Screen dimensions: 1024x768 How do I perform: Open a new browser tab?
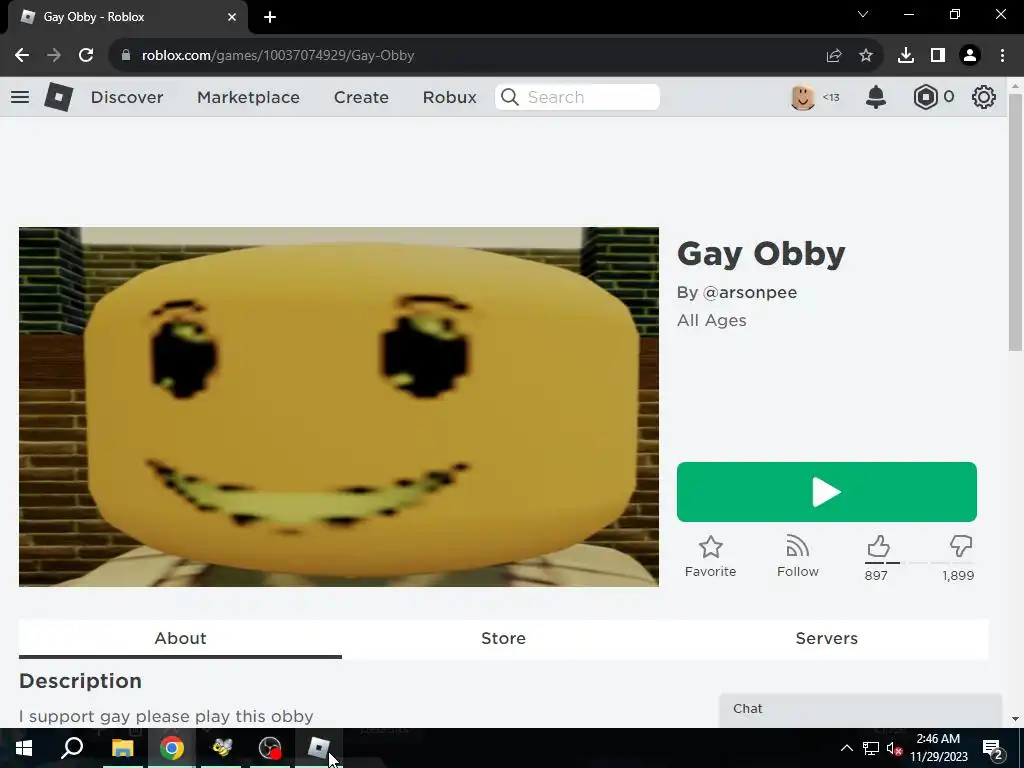tap(270, 17)
